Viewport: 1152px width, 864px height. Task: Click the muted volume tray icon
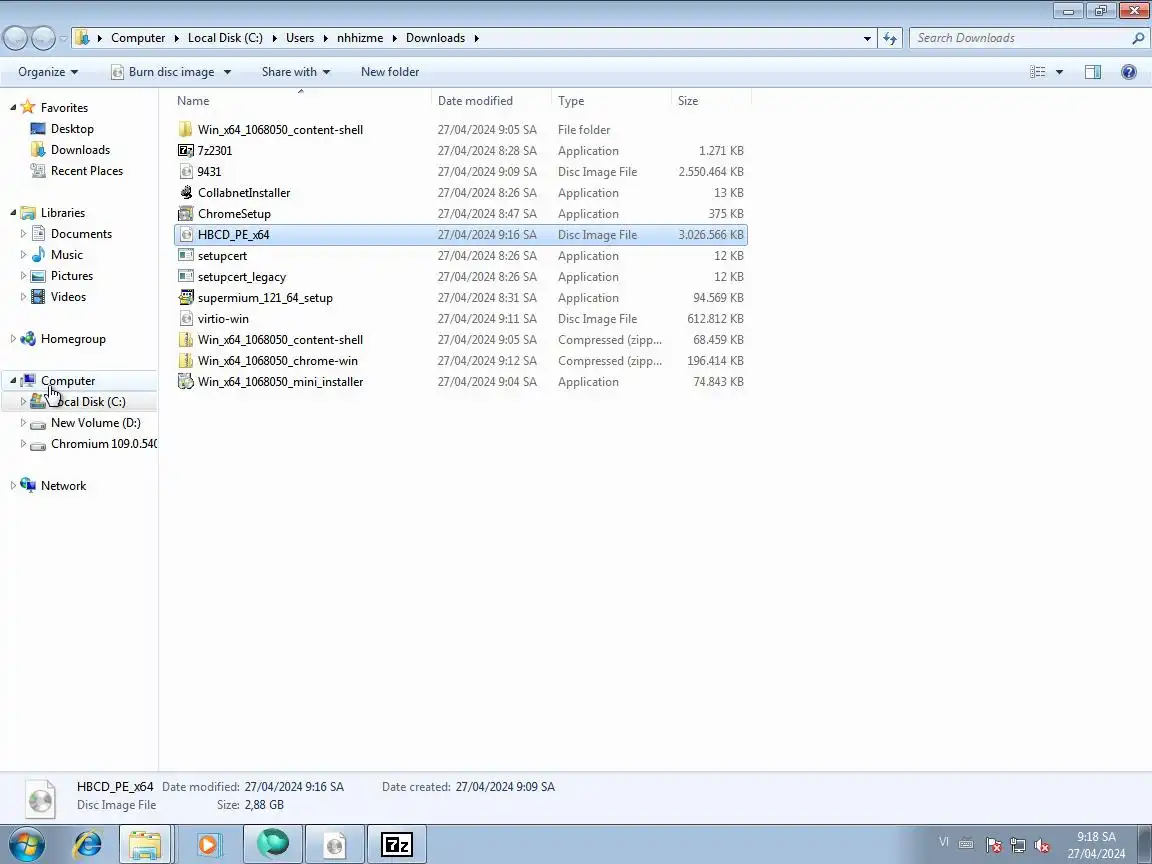click(1042, 846)
